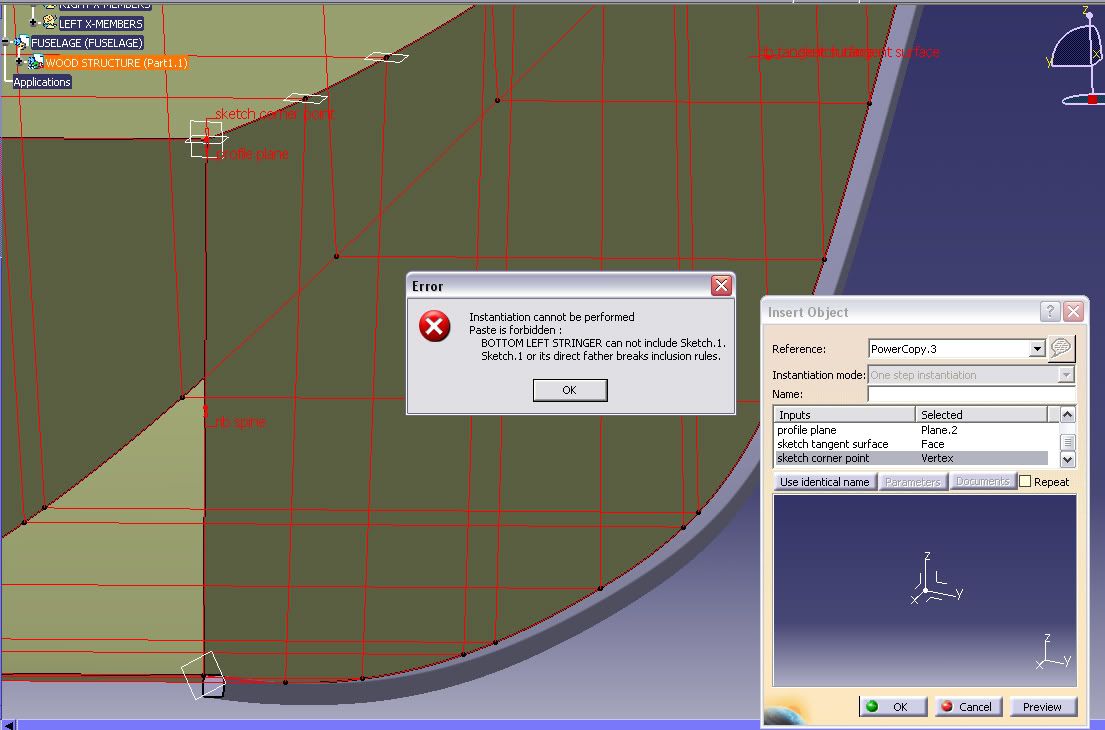1105x730 pixels.
Task: Expand the LEFT X-MEMBERS node
Action: point(33,21)
